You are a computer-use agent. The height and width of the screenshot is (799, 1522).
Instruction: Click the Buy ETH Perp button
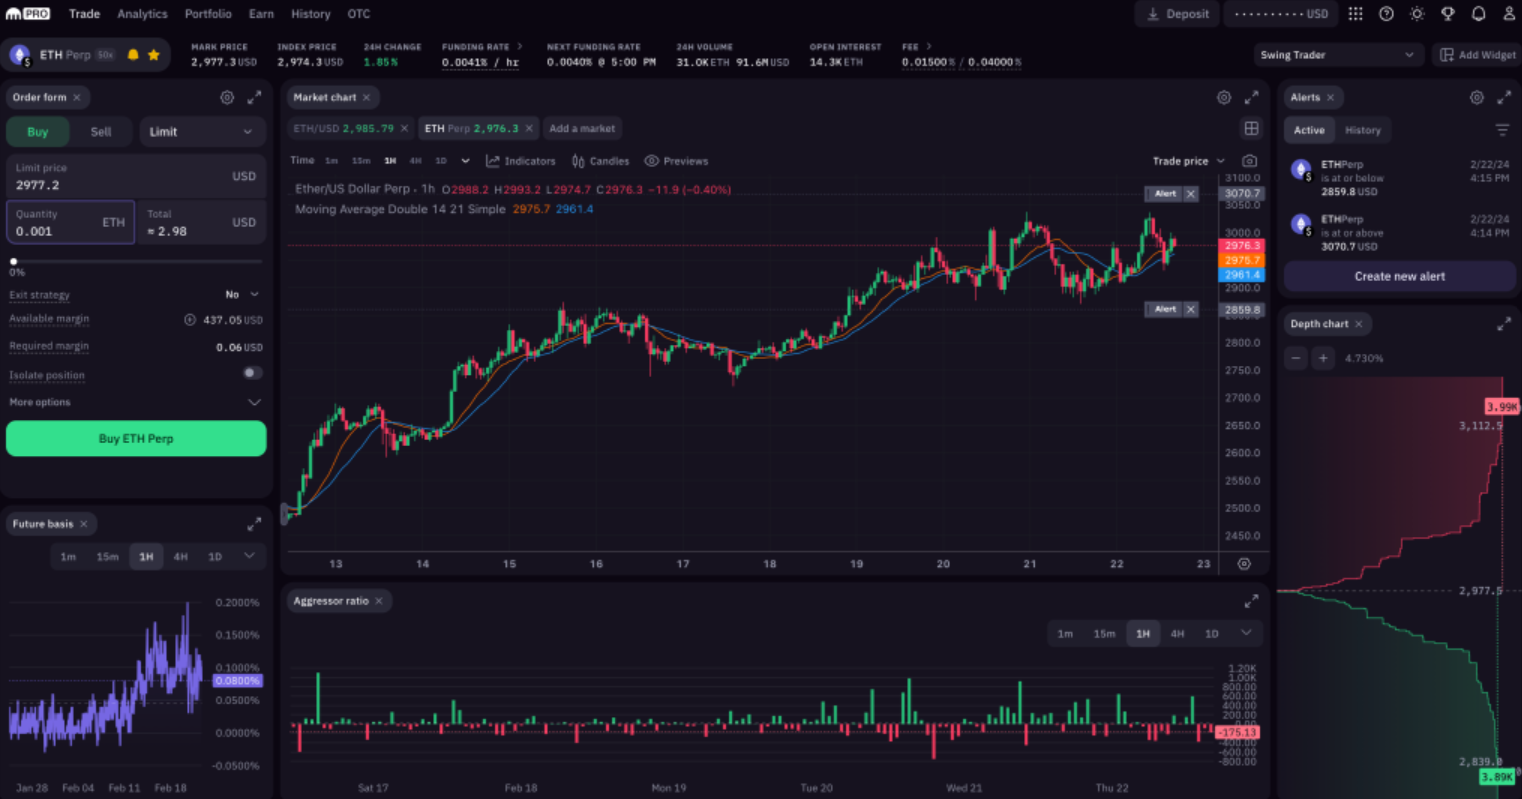136,438
